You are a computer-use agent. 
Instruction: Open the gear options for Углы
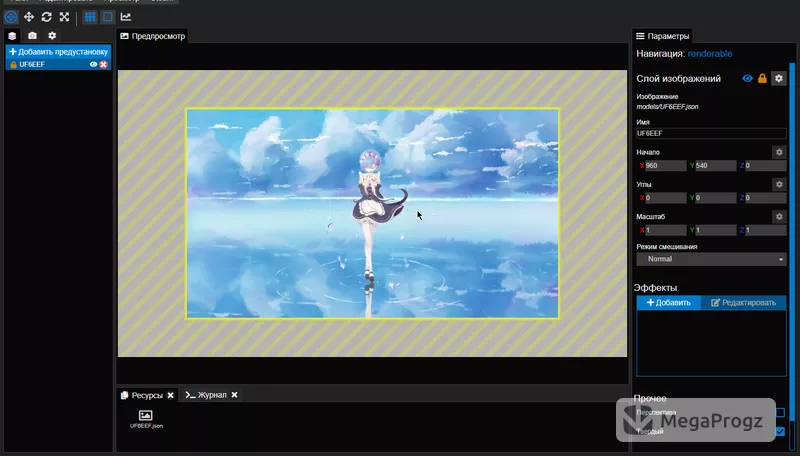[x=779, y=184]
